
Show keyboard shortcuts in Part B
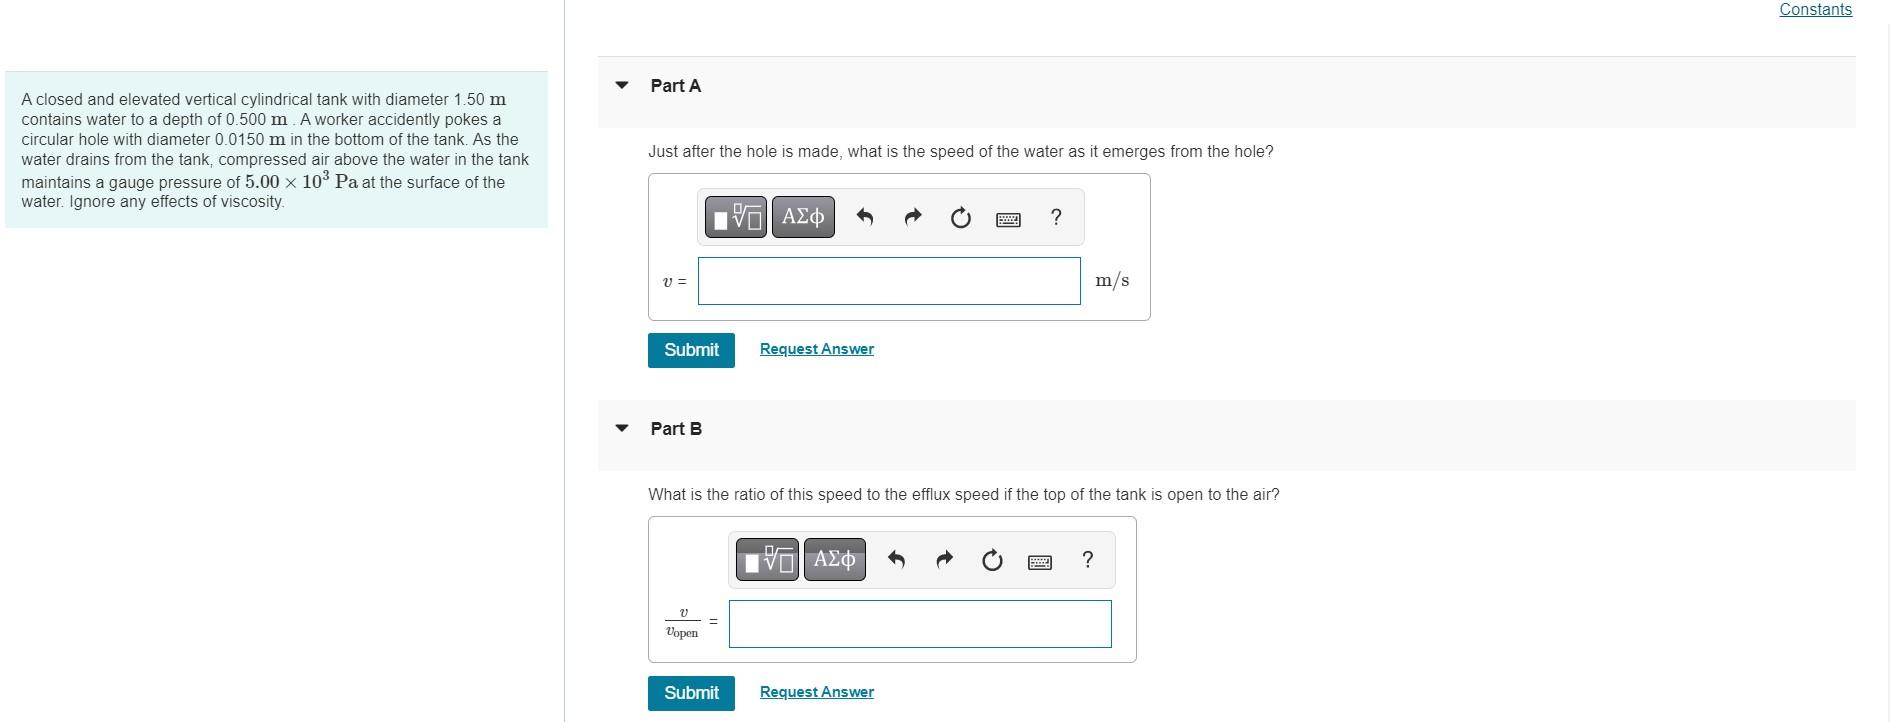click(x=1040, y=562)
